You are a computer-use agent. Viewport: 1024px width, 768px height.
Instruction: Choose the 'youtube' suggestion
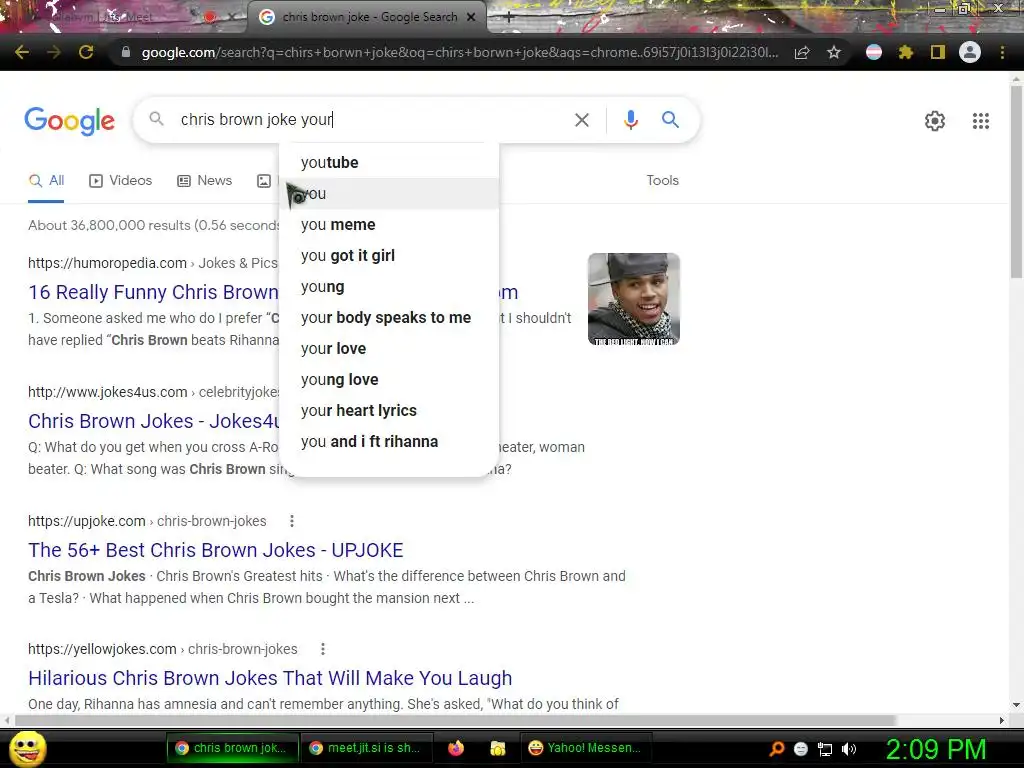389,163
